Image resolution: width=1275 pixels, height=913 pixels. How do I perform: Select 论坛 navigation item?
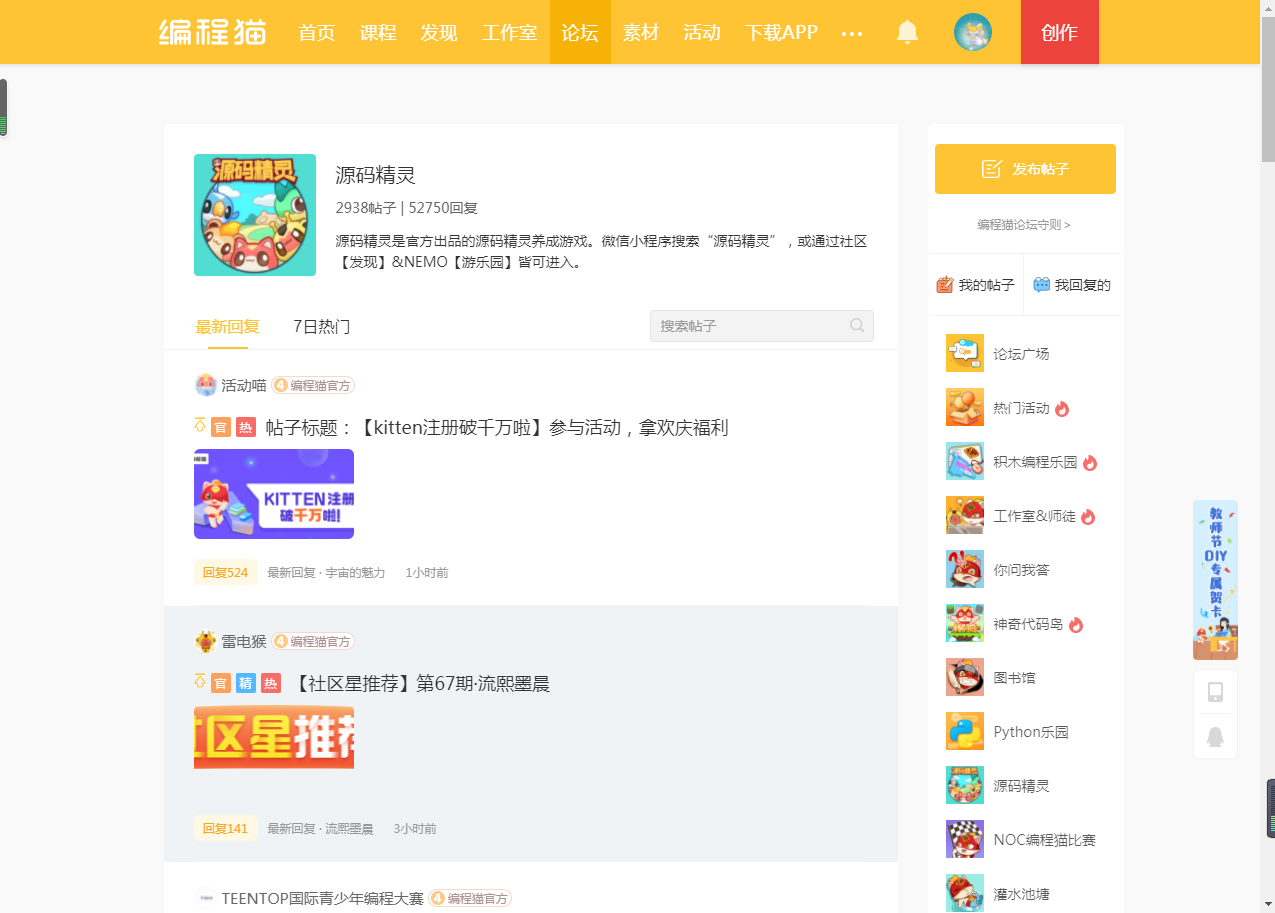(x=580, y=32)
